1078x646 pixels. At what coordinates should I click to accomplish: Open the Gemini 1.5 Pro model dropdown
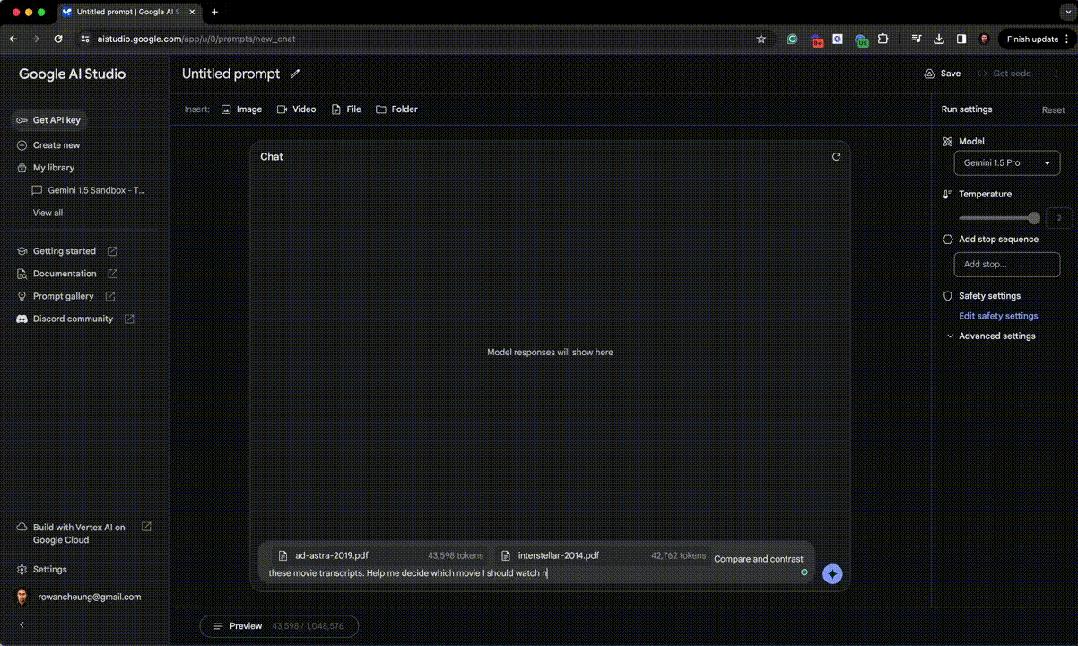(x=1006, y=162)
